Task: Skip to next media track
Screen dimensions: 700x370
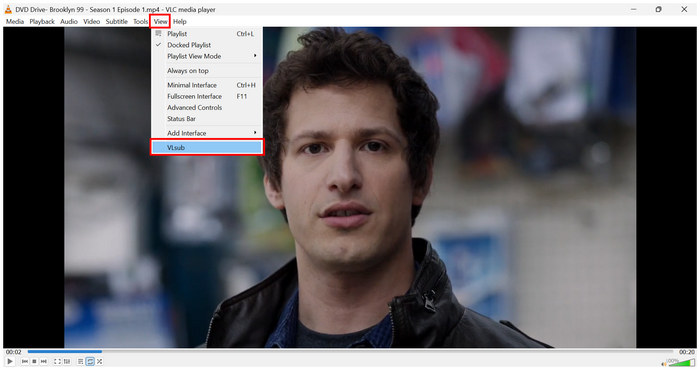Action: click(x=44, y=361)
